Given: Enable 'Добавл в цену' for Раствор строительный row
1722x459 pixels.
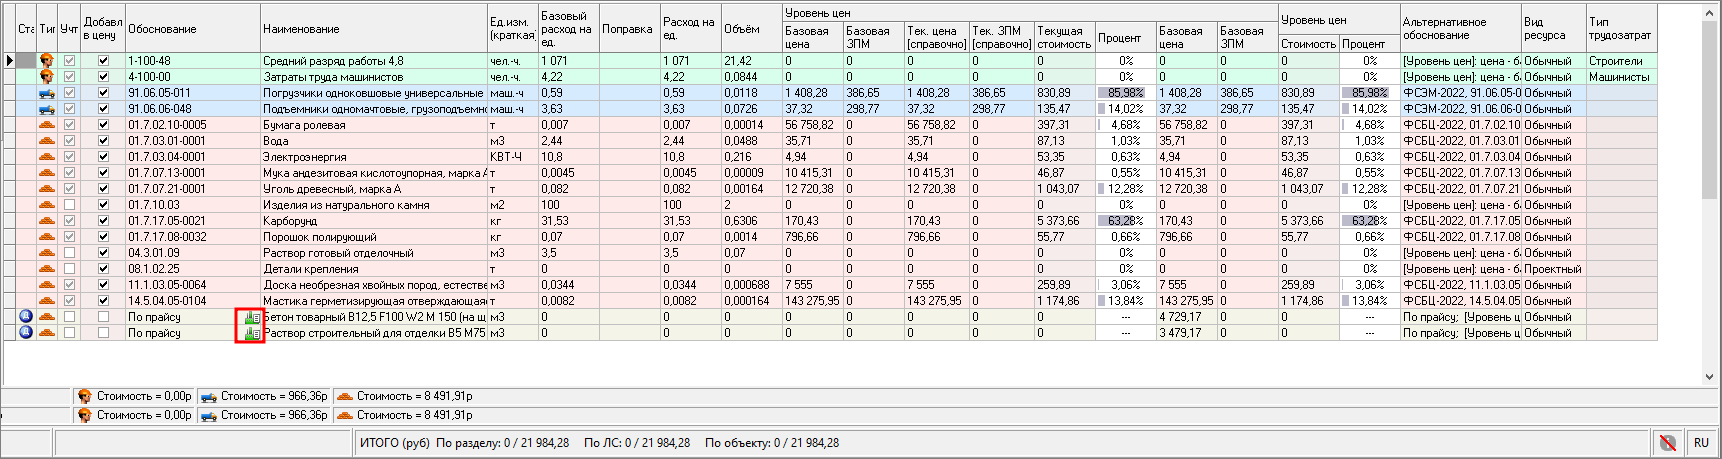Looking at the screenshot, I should point(103,333).
